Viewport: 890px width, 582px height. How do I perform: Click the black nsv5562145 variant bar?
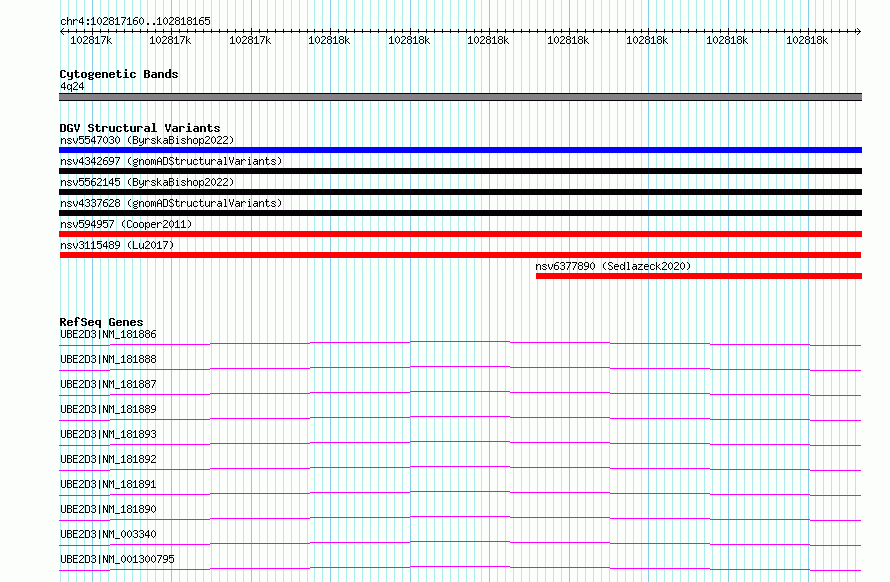(460, 192)
